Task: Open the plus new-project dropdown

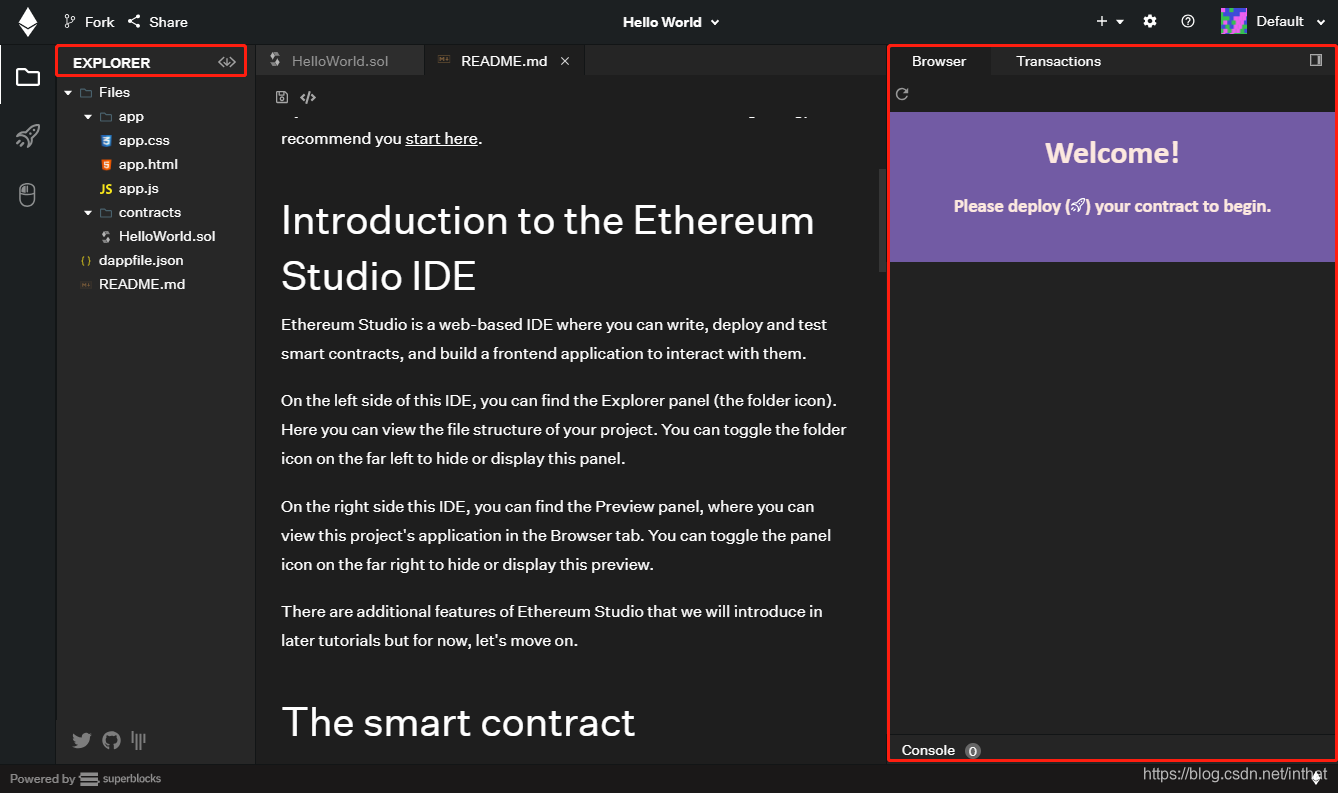Action: click(1109, 22)
